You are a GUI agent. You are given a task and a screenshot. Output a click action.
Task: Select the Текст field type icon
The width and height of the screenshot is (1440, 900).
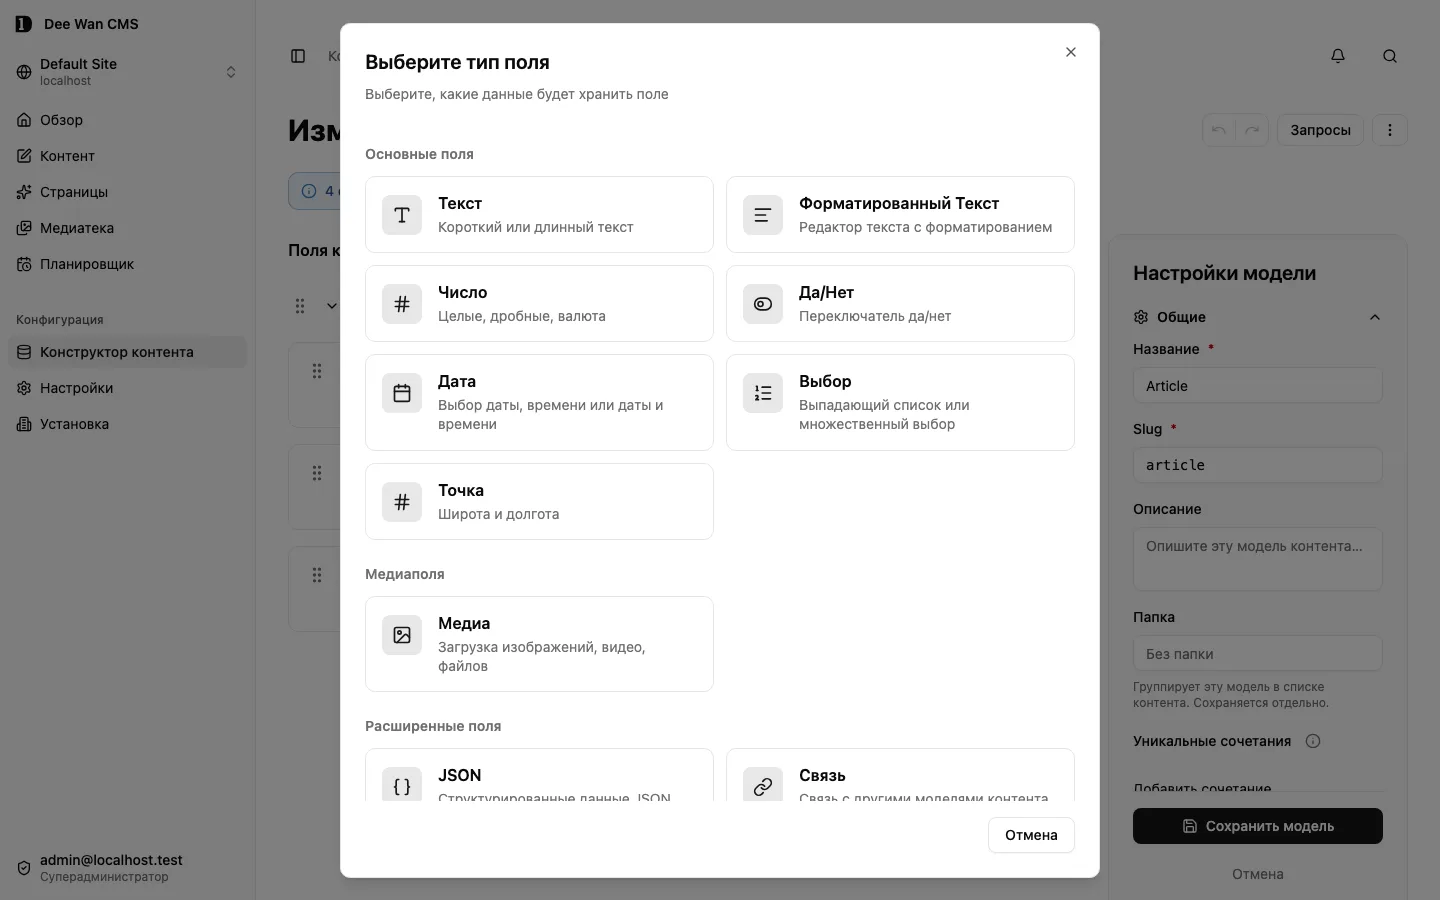coord(402,215)
